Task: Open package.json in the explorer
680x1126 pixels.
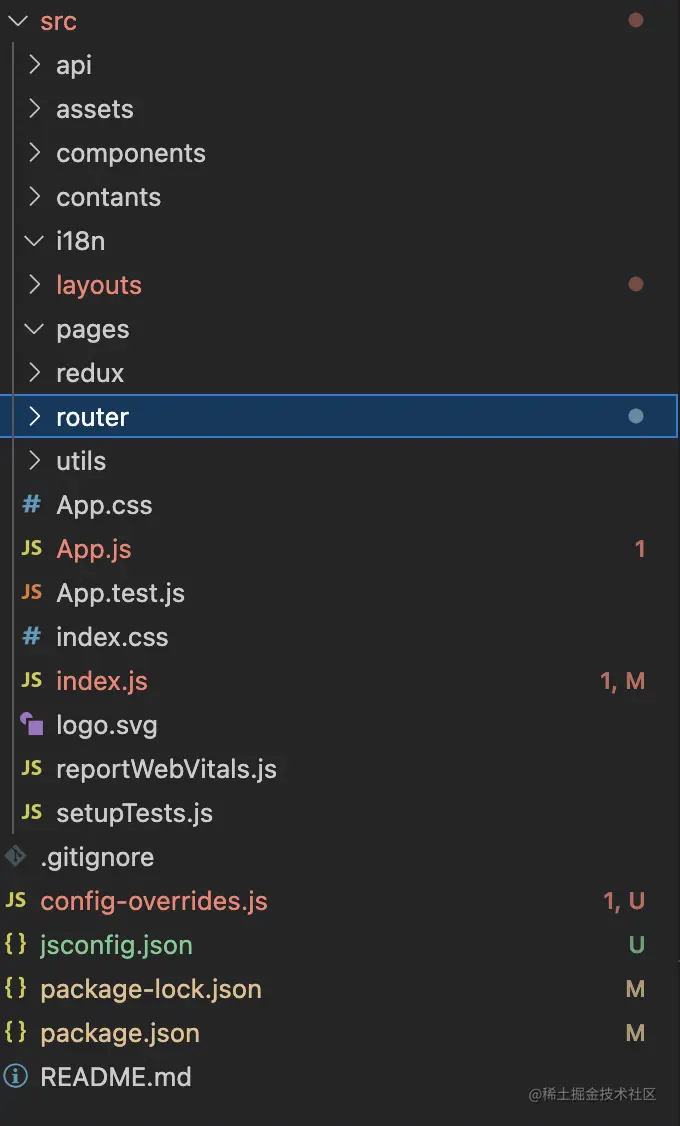Action: pyautogui.click(x=120, y=1033)
